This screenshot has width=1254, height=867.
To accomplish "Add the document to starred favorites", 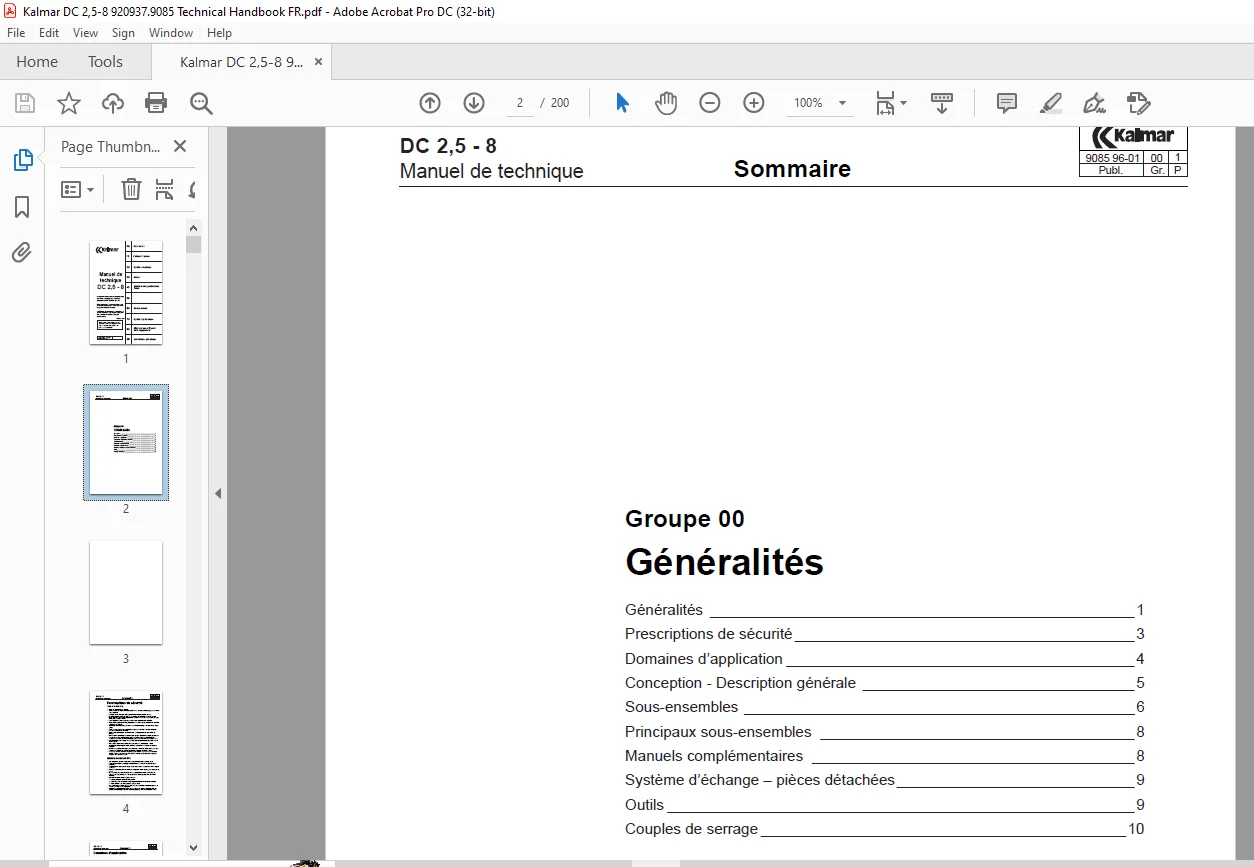I will (x=69, y=103).
